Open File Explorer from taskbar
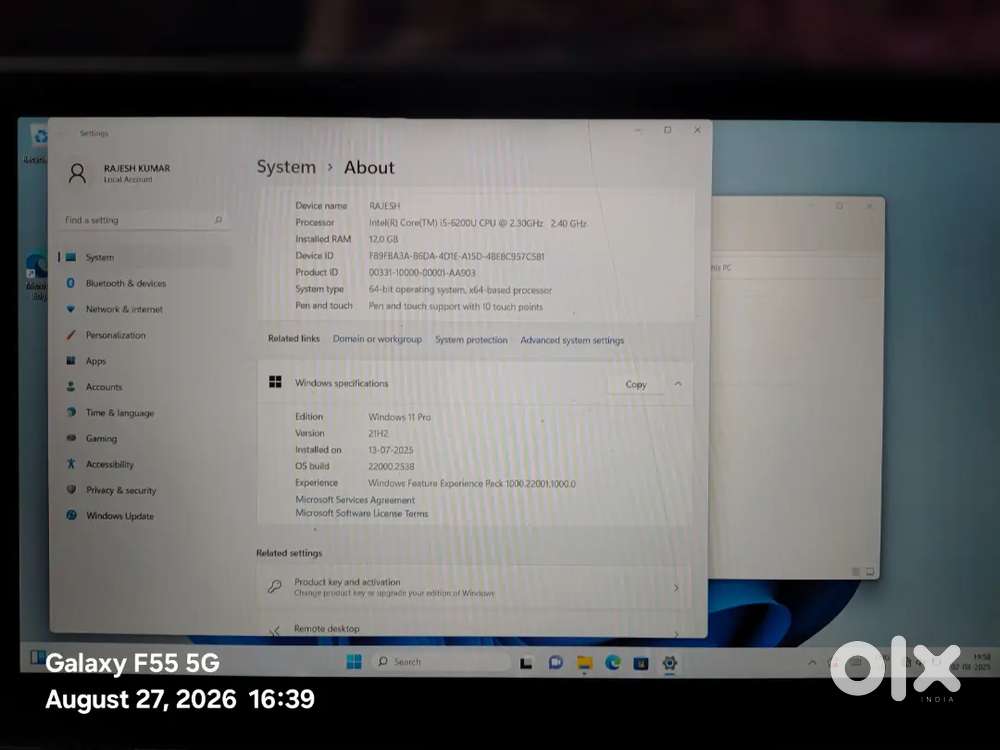This screenshot has width=1000, height=750. [584, 663]
